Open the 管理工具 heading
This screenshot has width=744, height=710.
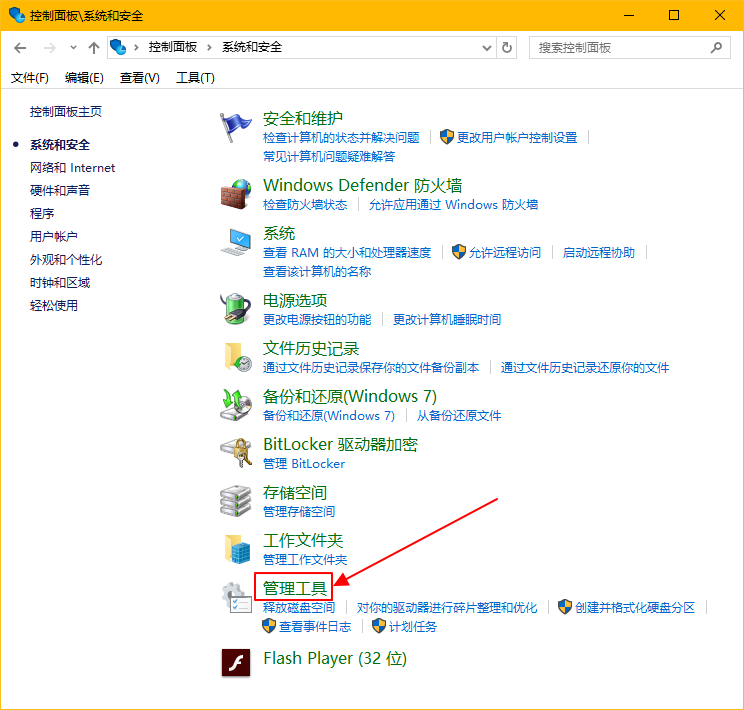pos(295,589)
